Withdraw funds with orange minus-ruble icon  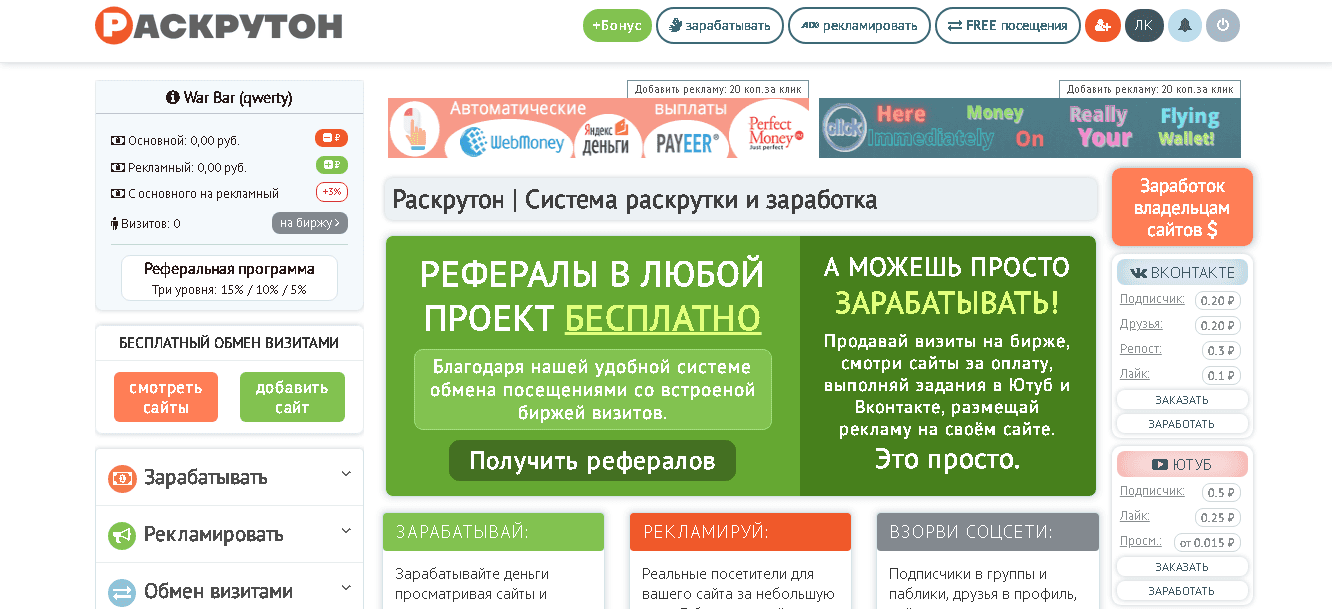(331, 139)
